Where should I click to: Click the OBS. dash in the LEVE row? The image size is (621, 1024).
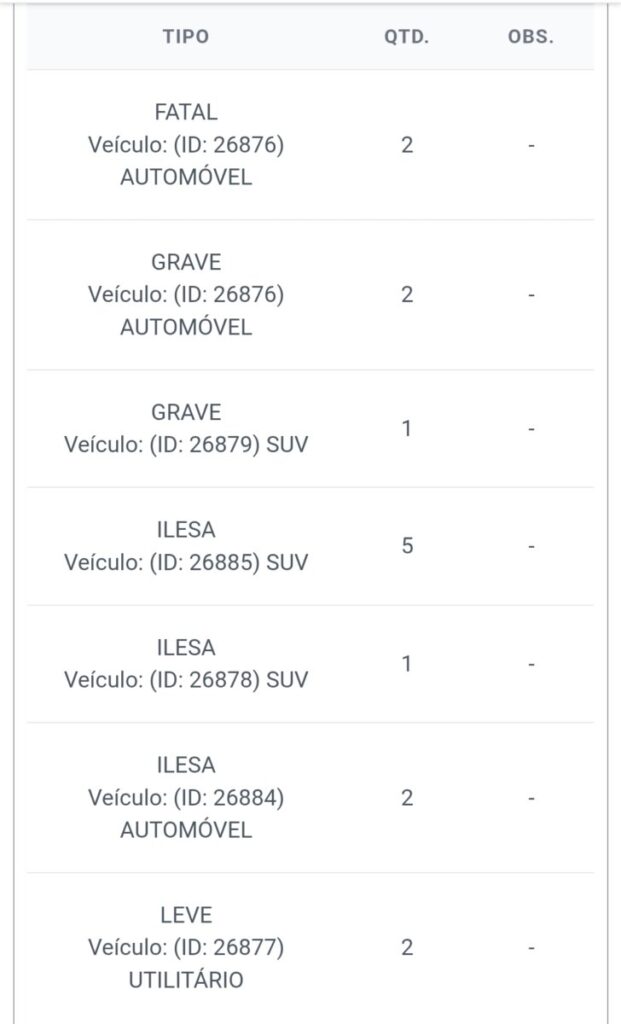(x=531, y=947)
